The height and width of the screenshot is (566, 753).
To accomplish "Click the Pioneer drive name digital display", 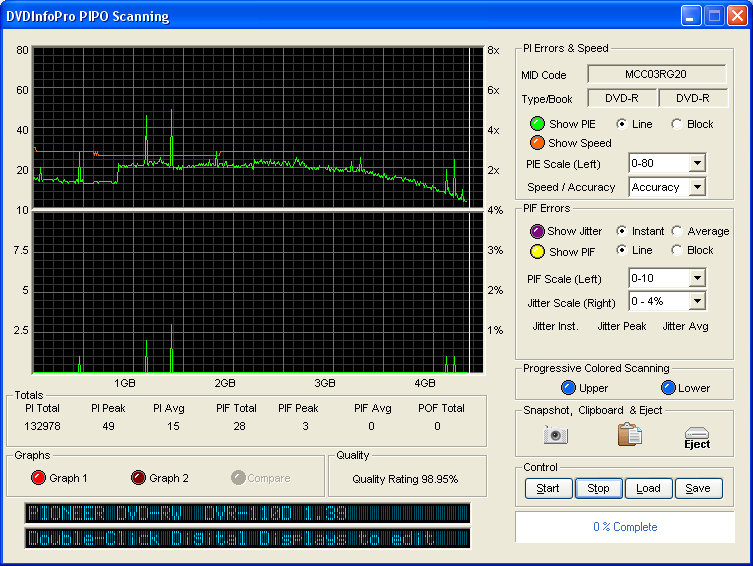I will [248, 514].
